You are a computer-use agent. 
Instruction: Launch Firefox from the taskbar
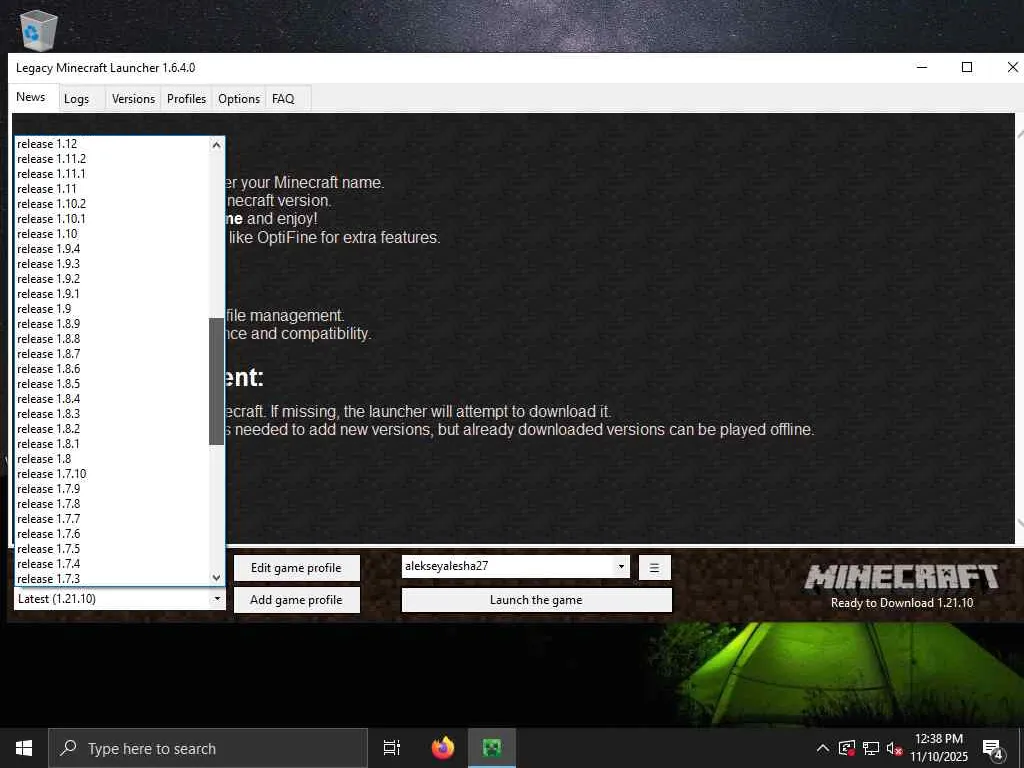pos(443,748)
